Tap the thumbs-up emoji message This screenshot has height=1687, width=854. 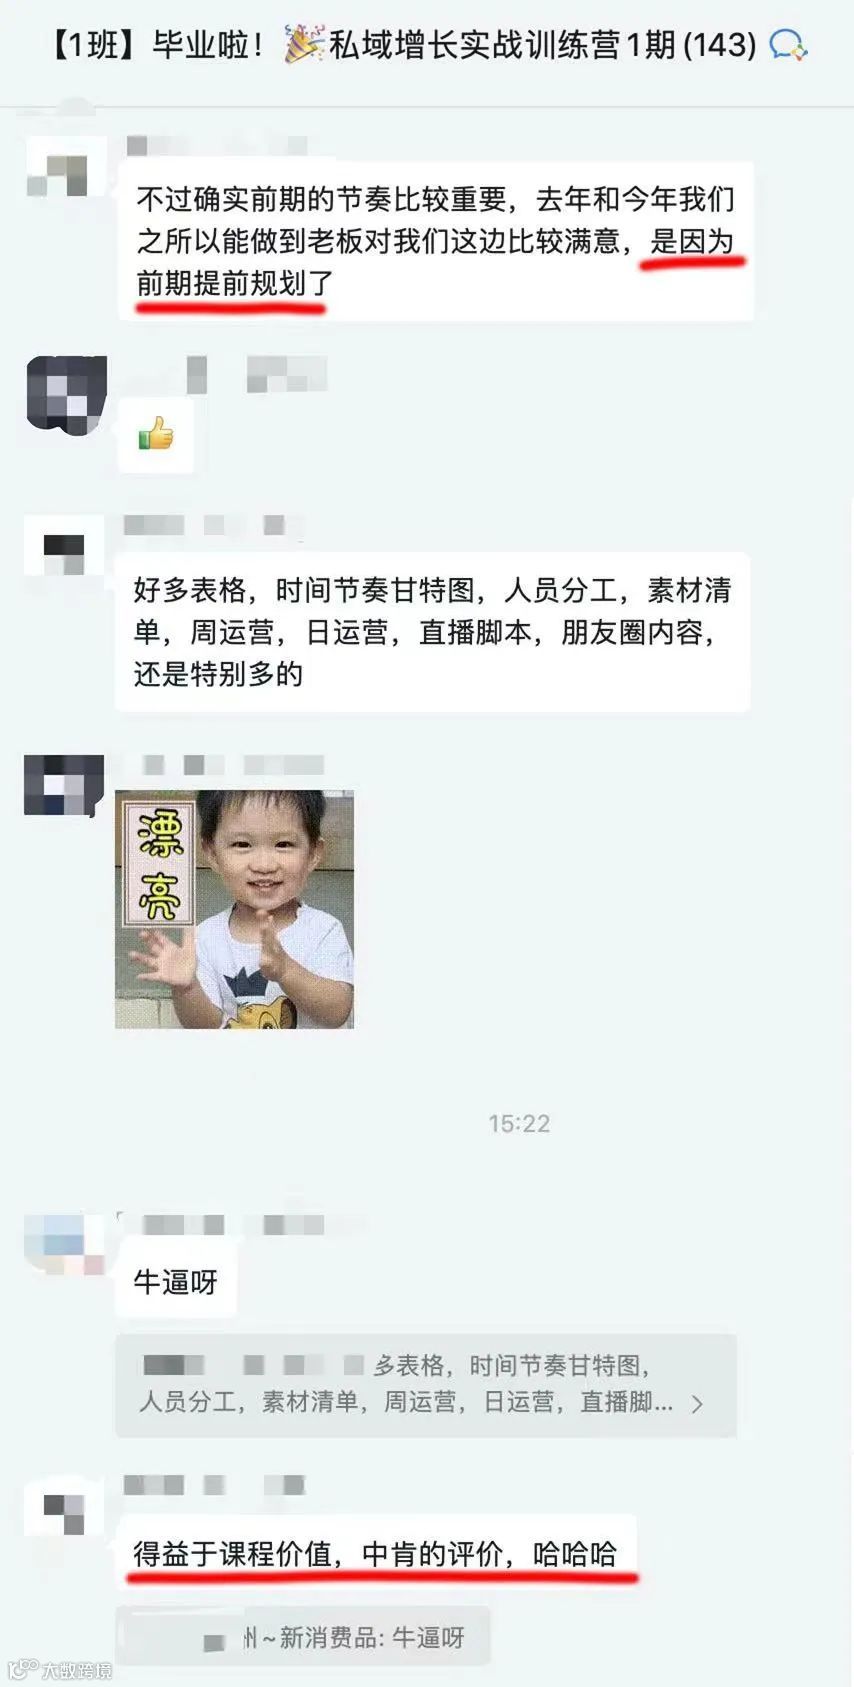pyautogui.click(x=155, y=435)
